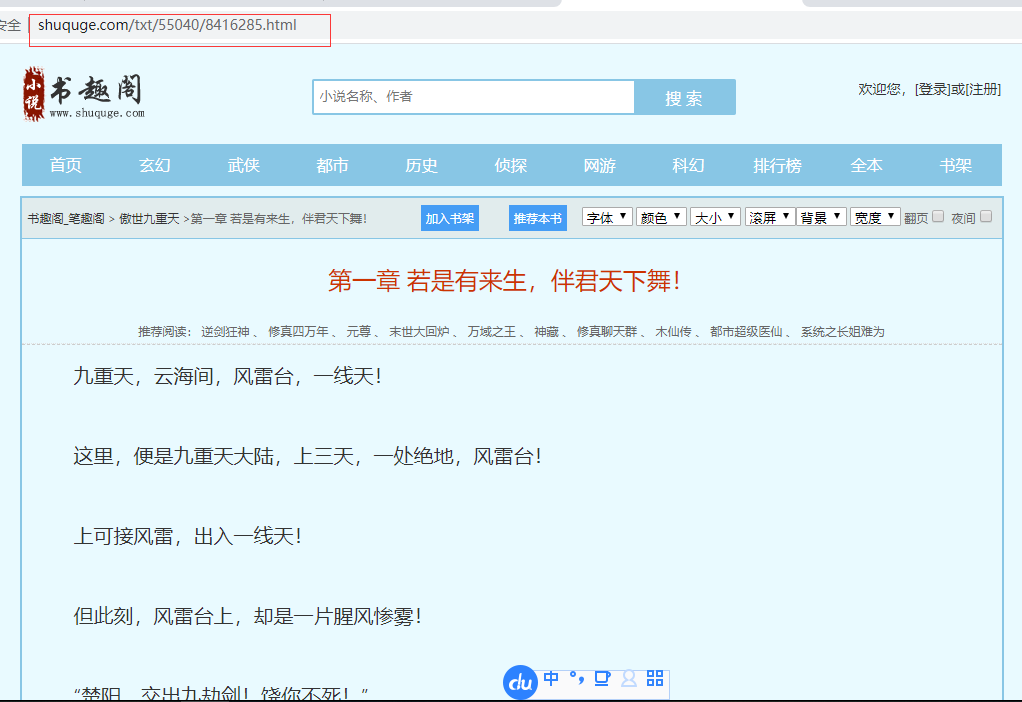This screenshot has height=702, width=1022.
Task: Open the 玄幻 category
Action: pos(155,165)
